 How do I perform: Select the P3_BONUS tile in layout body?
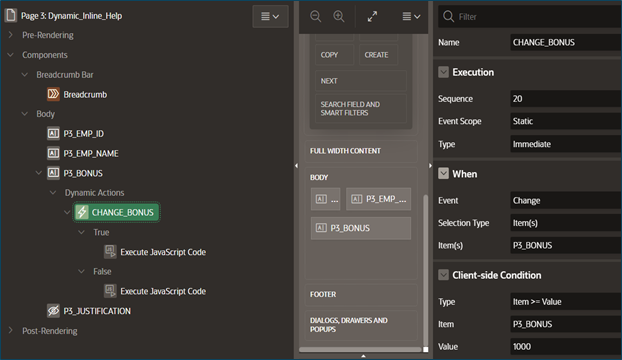(361, 228)
